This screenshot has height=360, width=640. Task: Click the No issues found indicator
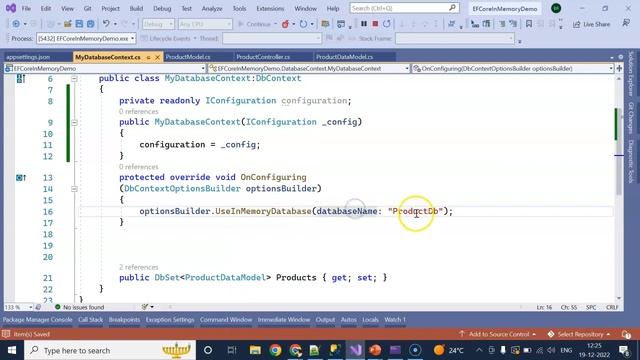click(x=80, y=307)
